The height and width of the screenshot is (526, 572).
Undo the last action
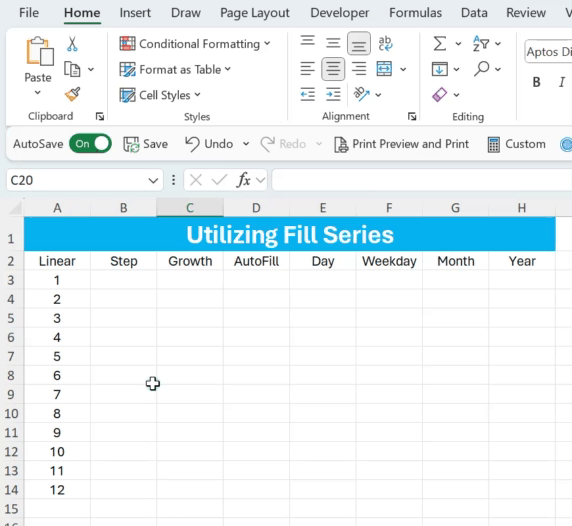[209, 144]
